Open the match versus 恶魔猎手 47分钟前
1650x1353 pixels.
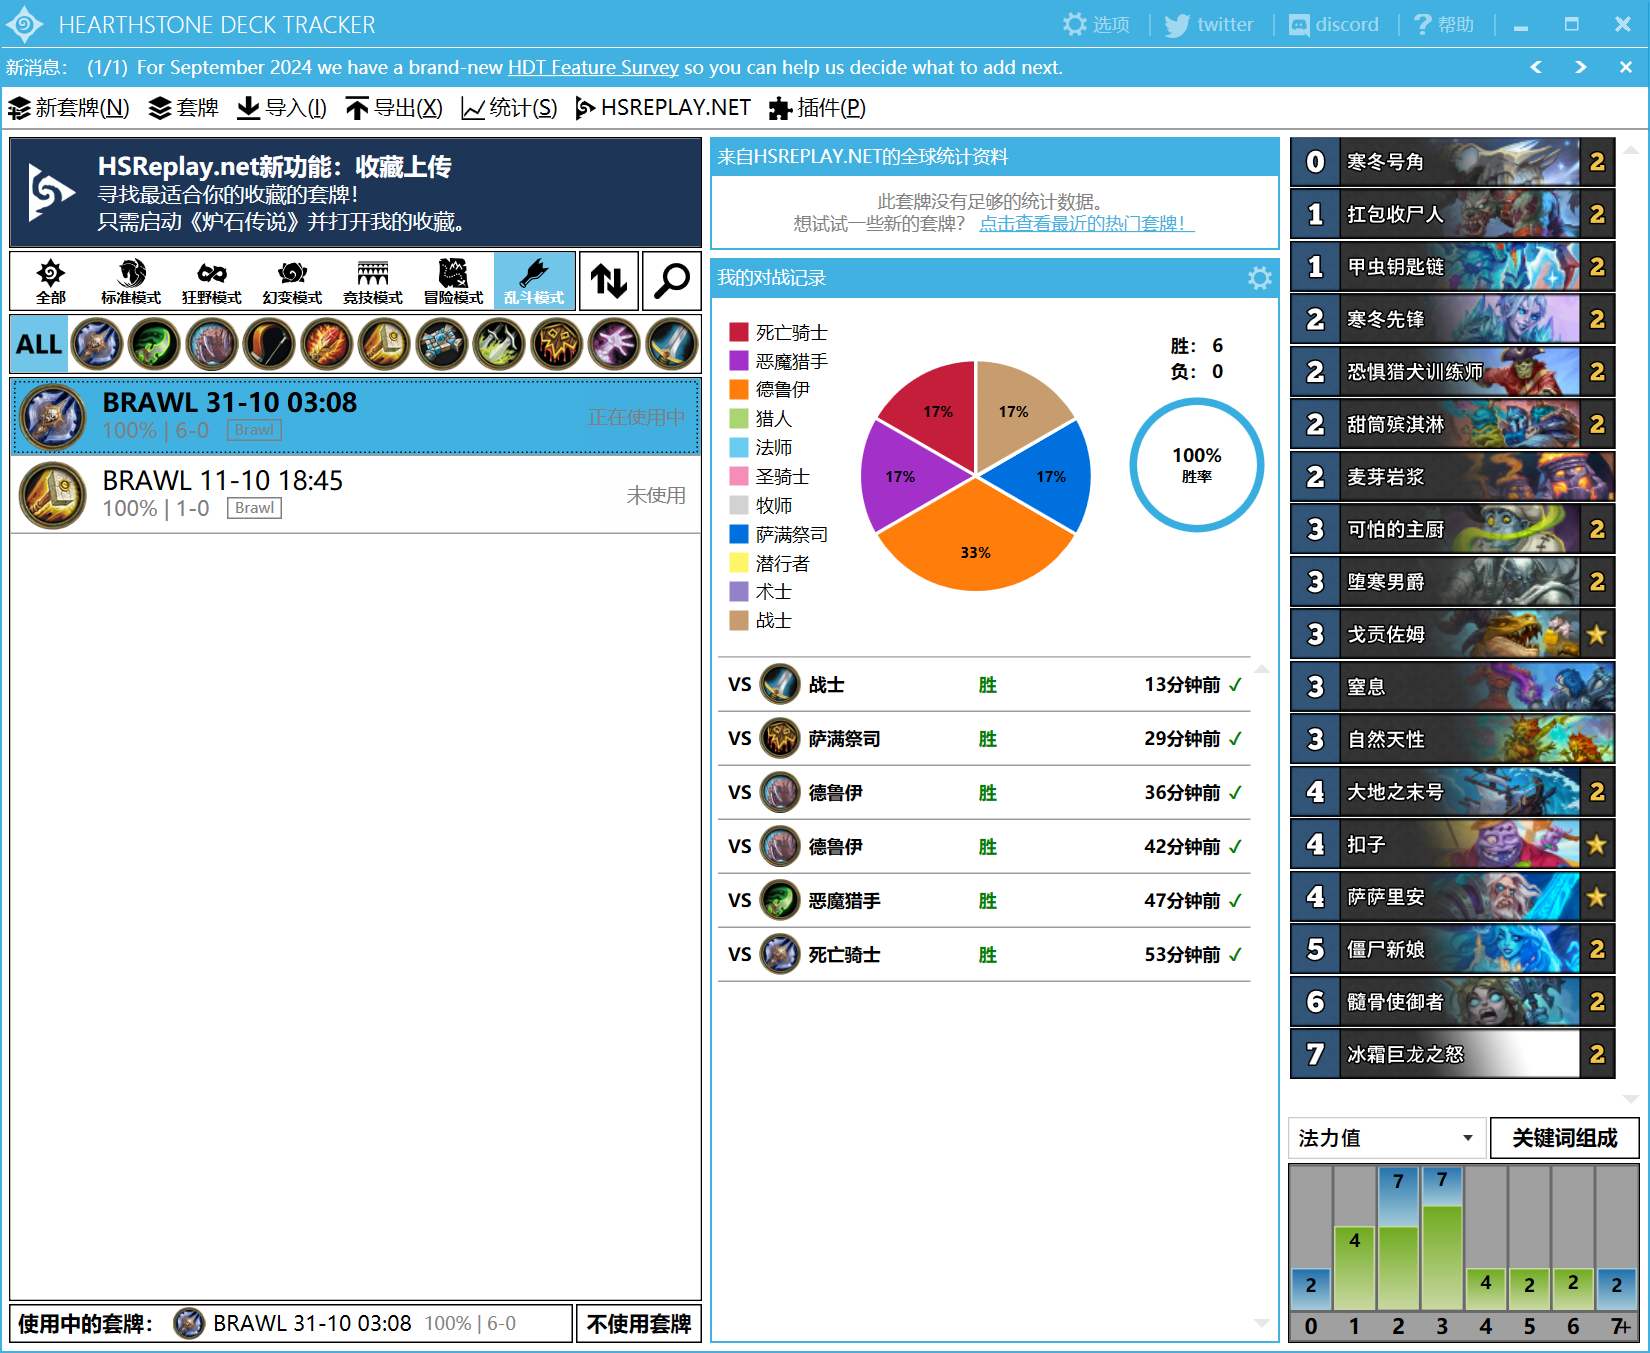click(984, 901)
